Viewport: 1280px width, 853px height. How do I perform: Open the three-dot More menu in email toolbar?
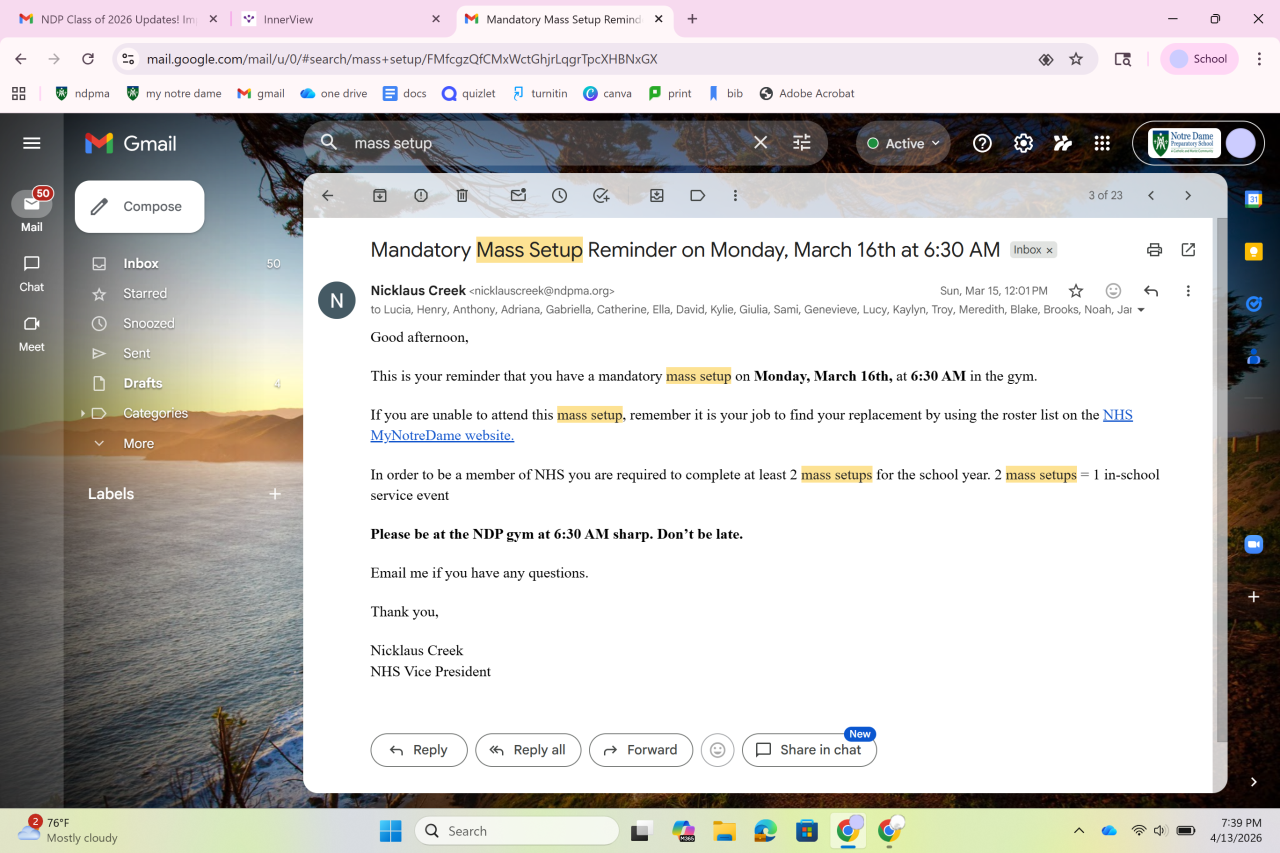click(735, 196)
